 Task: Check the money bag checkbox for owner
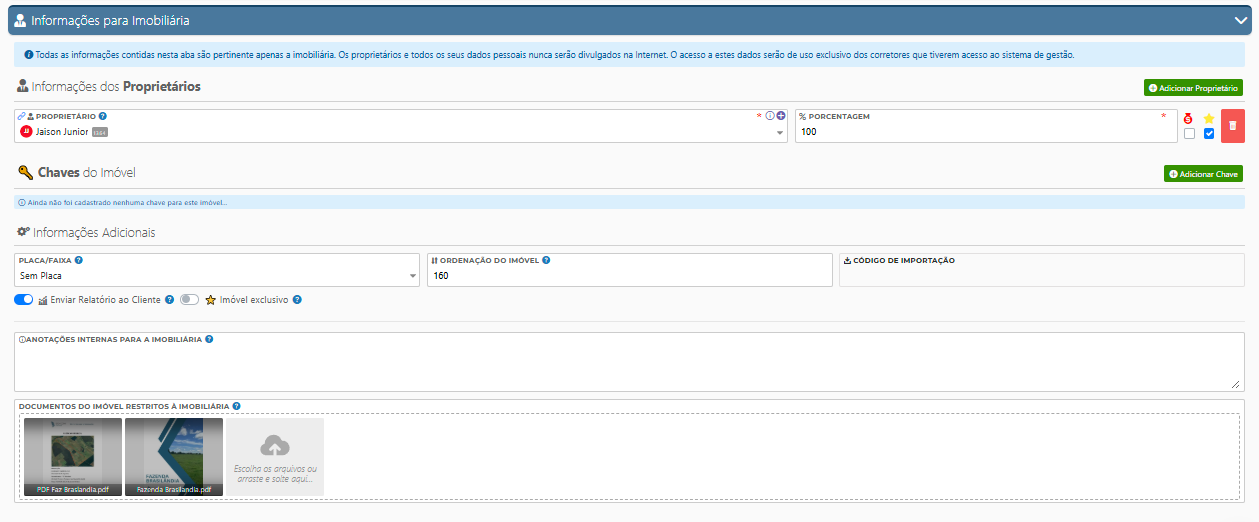(x=1189, y=134)
